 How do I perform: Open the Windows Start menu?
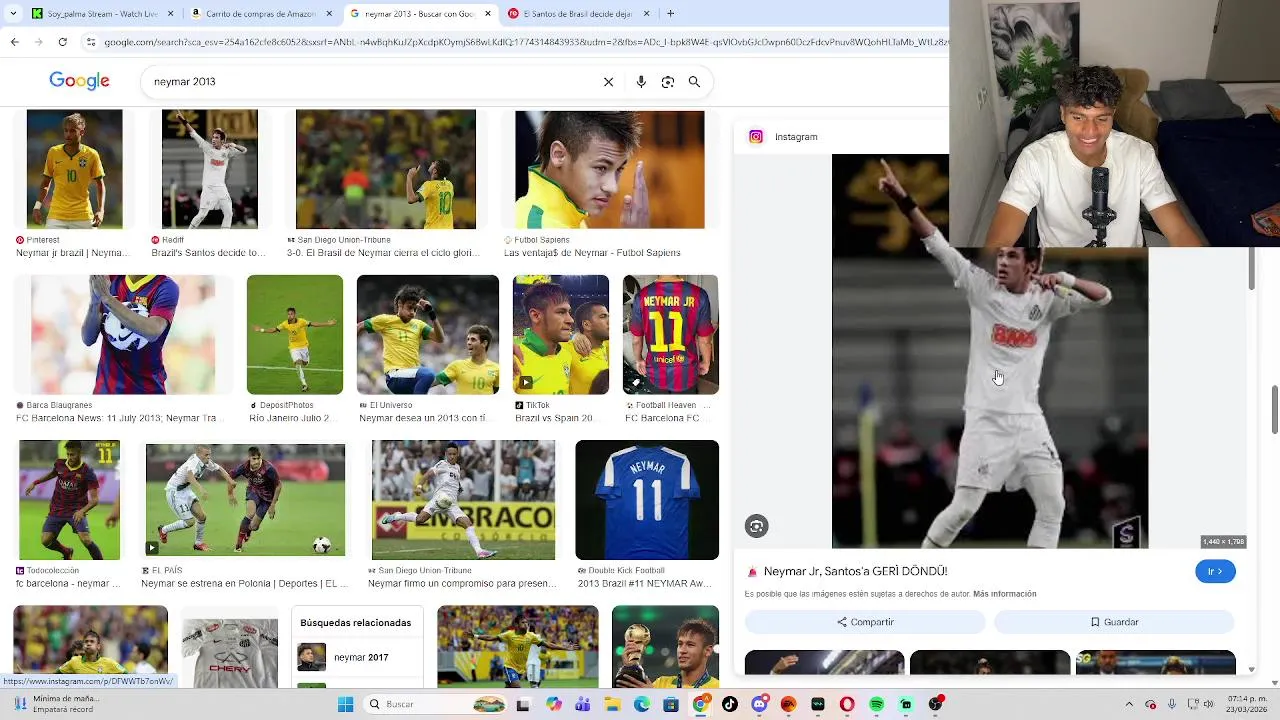[345, 704]
